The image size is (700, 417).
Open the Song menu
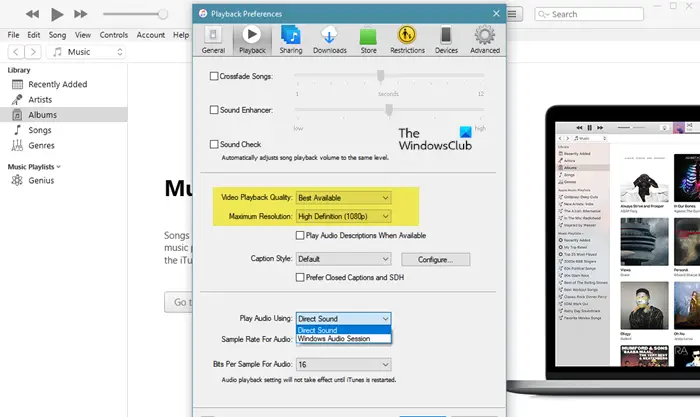[57, 35]
